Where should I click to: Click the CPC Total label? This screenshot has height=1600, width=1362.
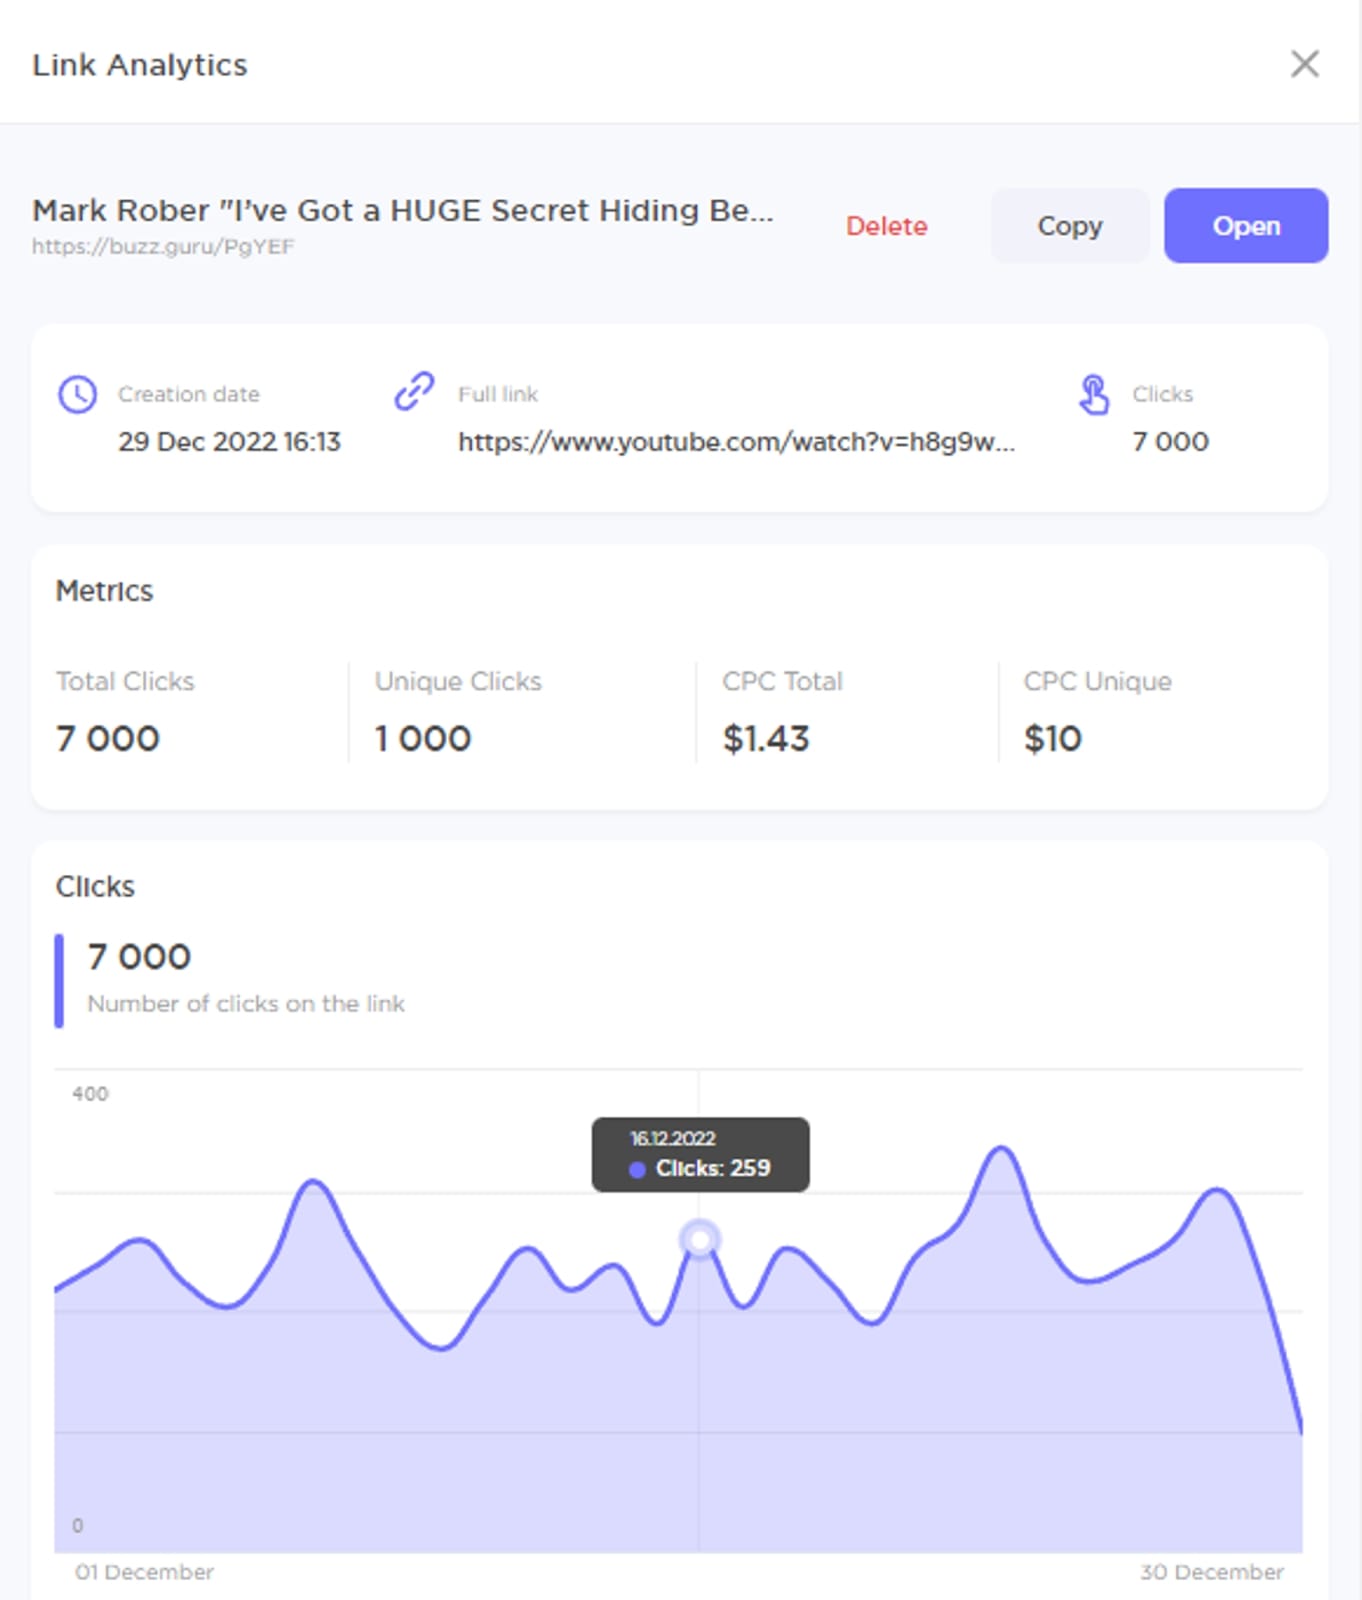(x=783, y=681)
